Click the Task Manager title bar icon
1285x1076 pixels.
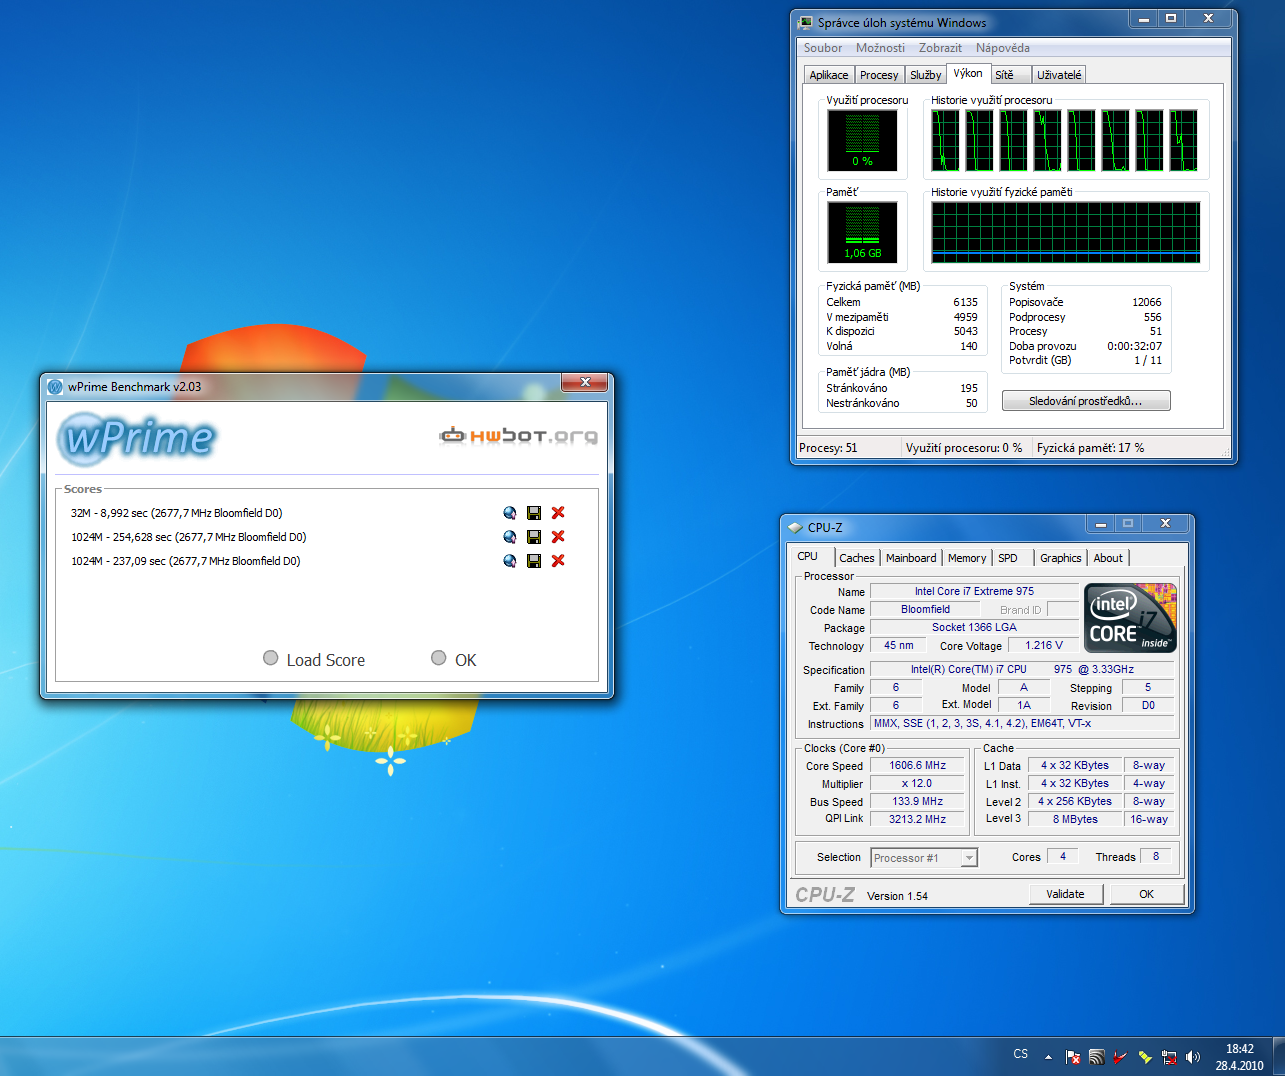(806, 22)
